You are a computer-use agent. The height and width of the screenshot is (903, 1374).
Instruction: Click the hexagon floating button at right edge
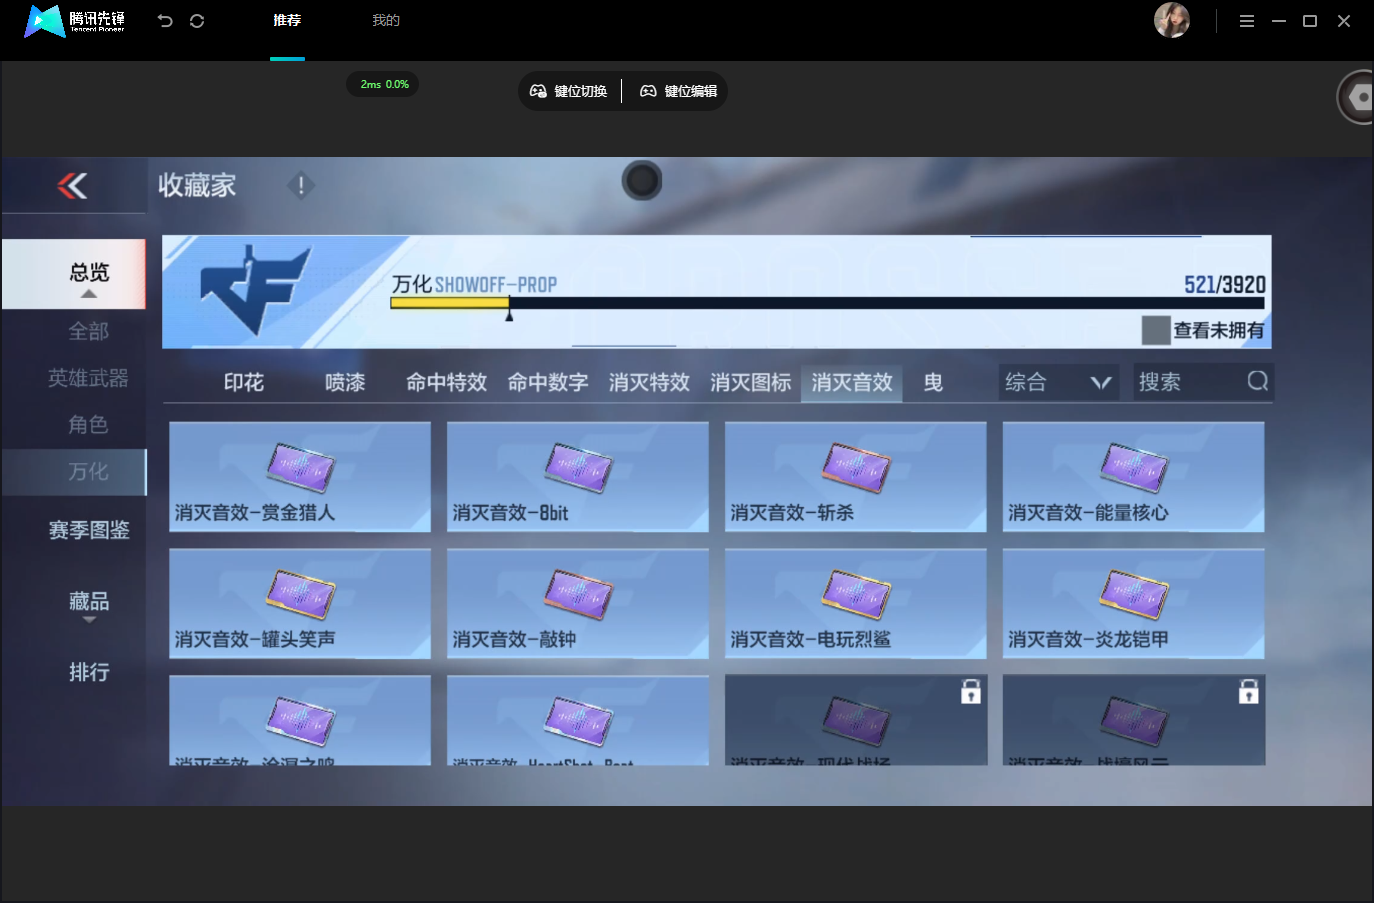[1357, 97]
